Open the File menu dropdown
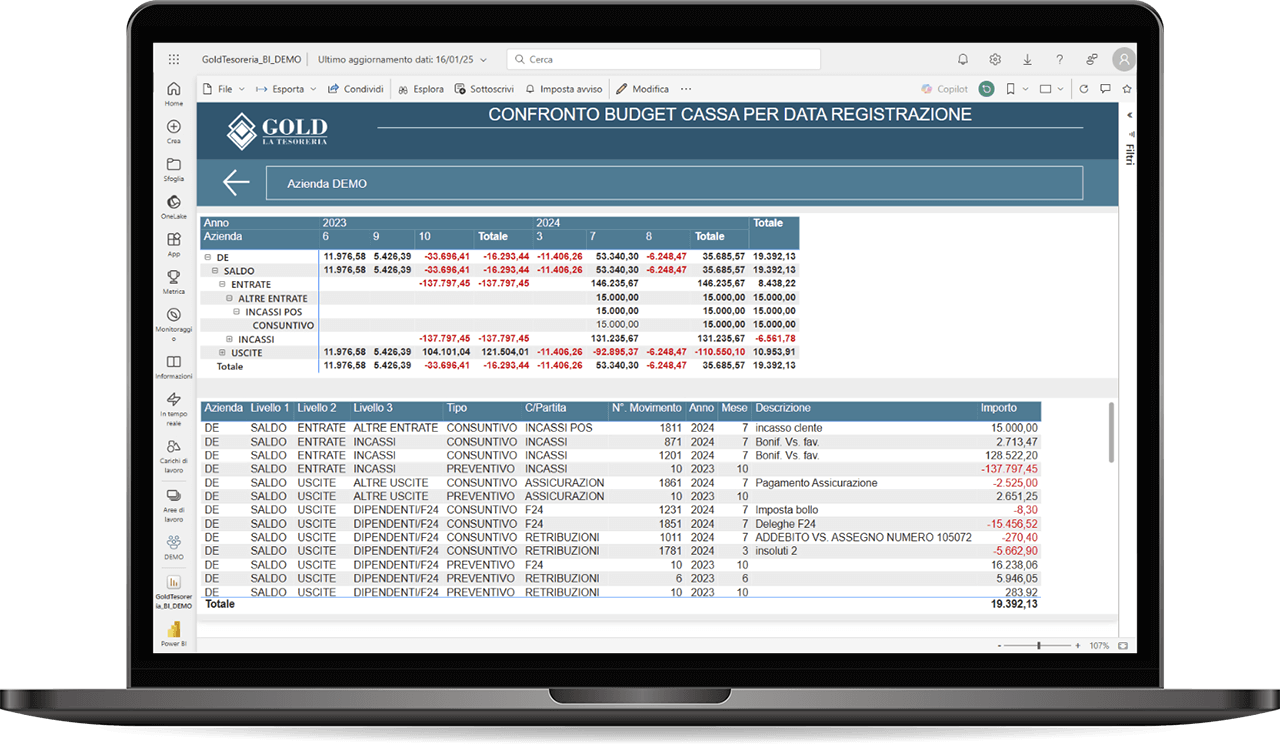This screenshot has height=745, width=1280. [x=223, y=89]
